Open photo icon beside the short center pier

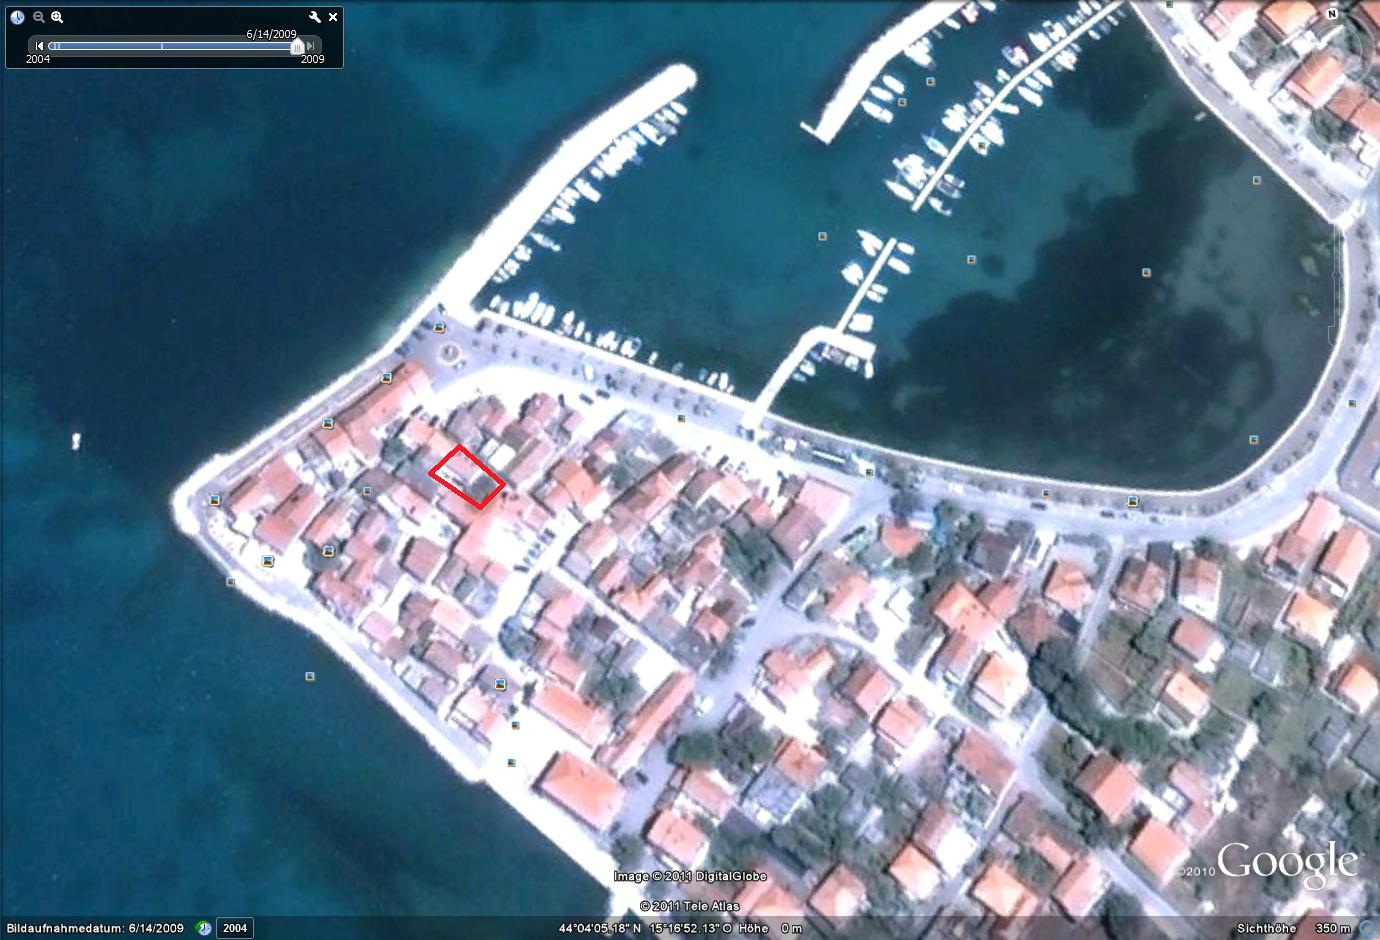coord(822,237)
